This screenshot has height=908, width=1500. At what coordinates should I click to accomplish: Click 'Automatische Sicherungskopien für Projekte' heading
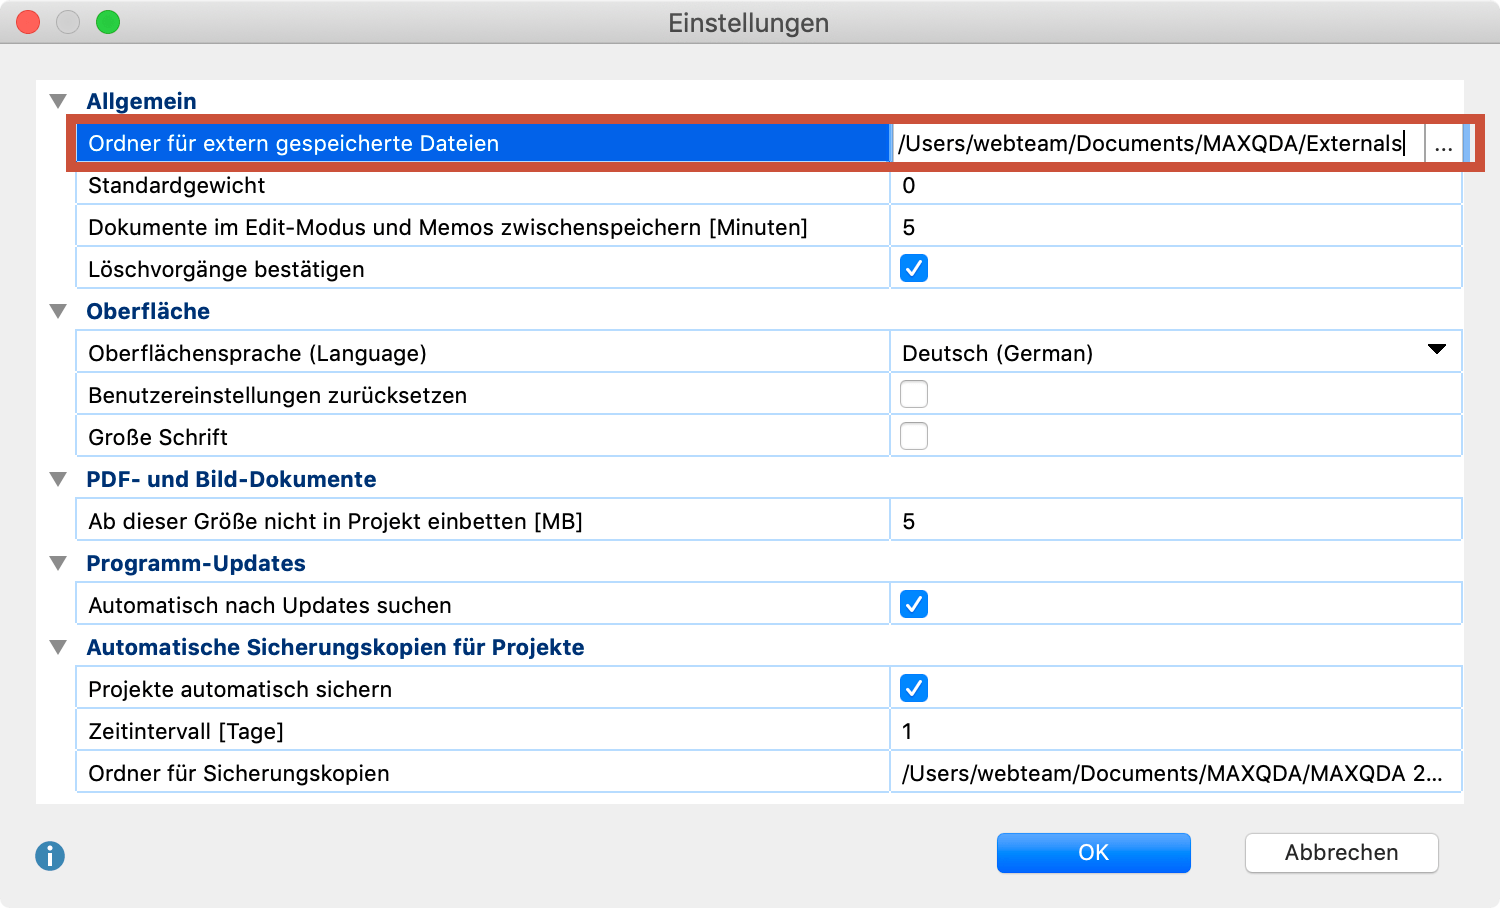tap(335, 647)
